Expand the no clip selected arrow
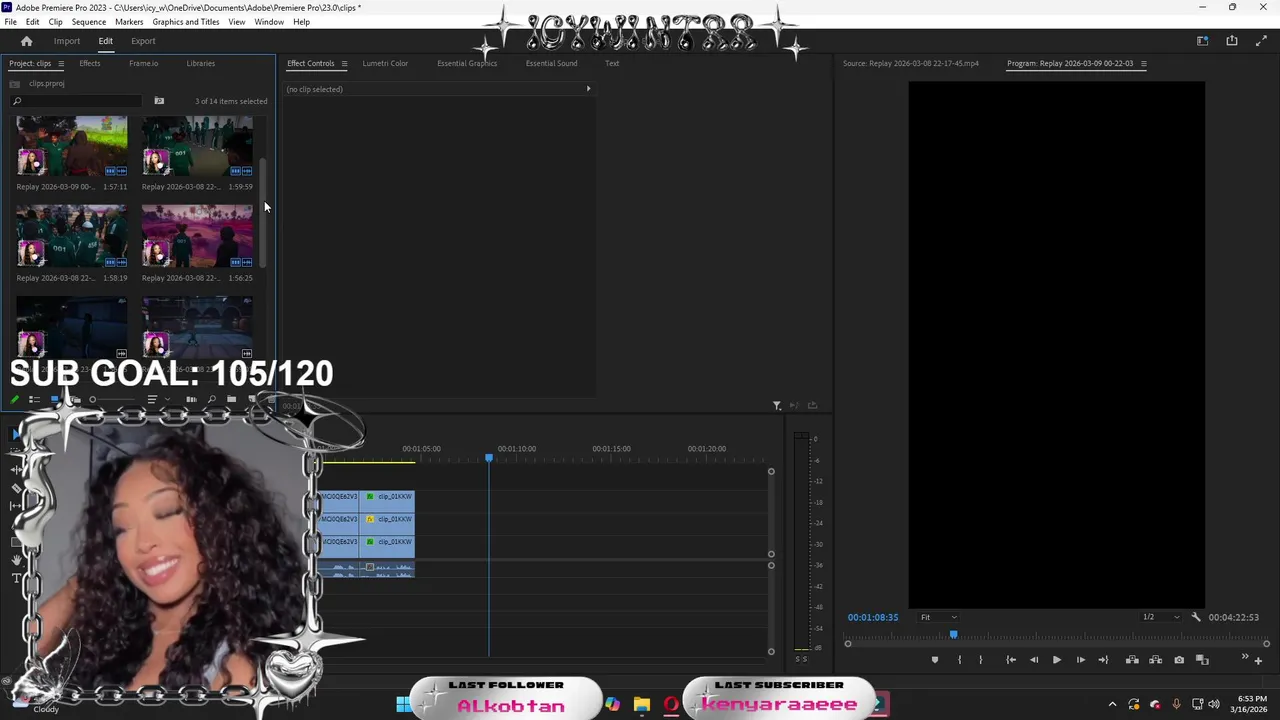The width and height of the screenshot is (1280, 720). tap(588, 89)
